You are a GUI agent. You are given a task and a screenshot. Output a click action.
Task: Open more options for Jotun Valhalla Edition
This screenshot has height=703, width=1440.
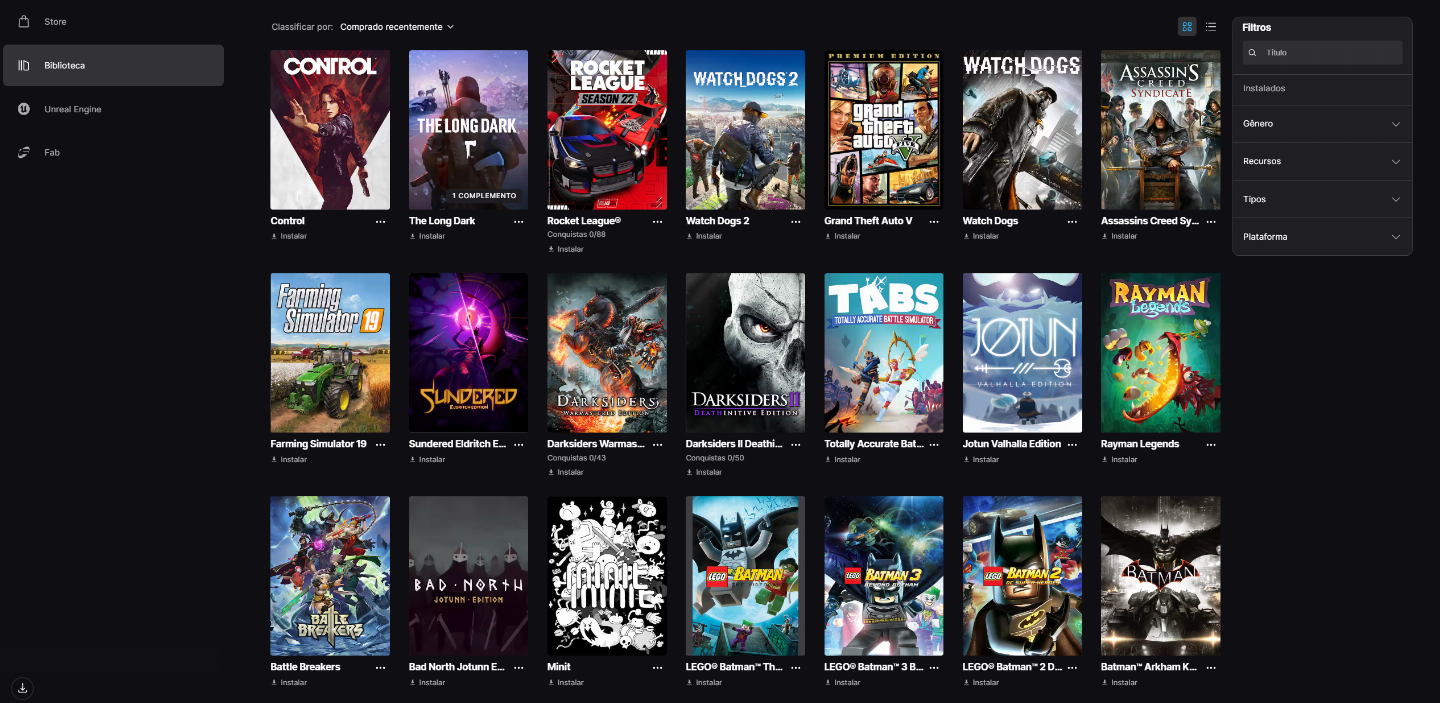pos(1072,445)
